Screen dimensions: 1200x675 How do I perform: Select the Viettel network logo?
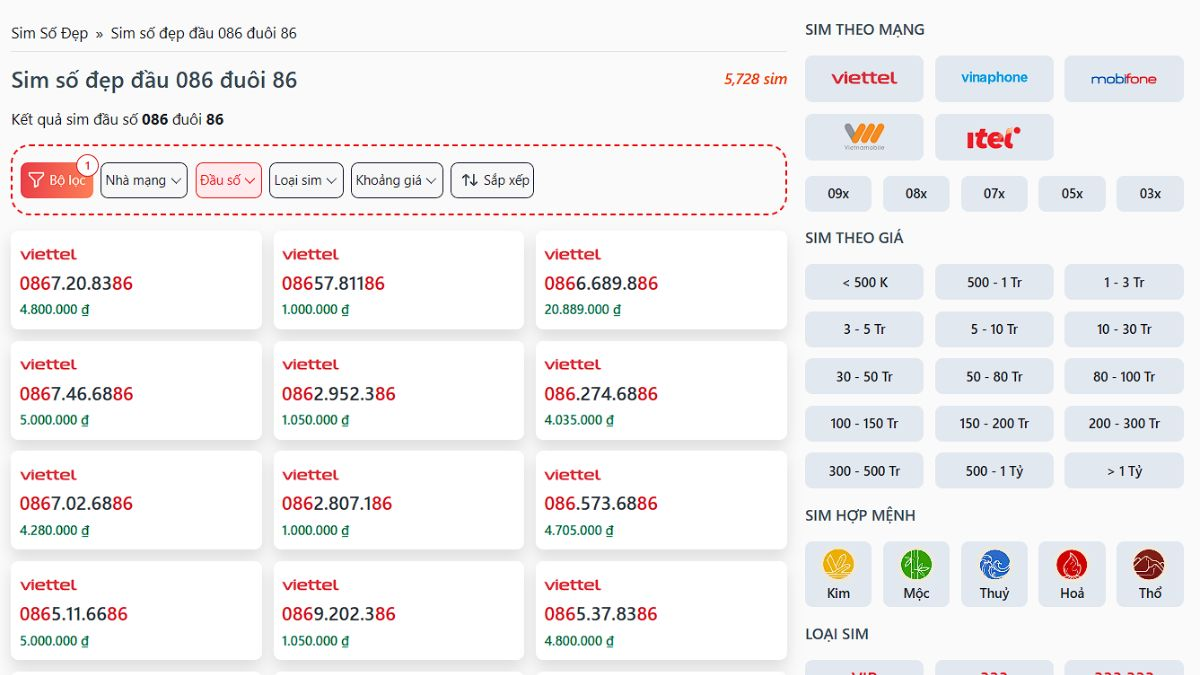[x=864, y=78]
